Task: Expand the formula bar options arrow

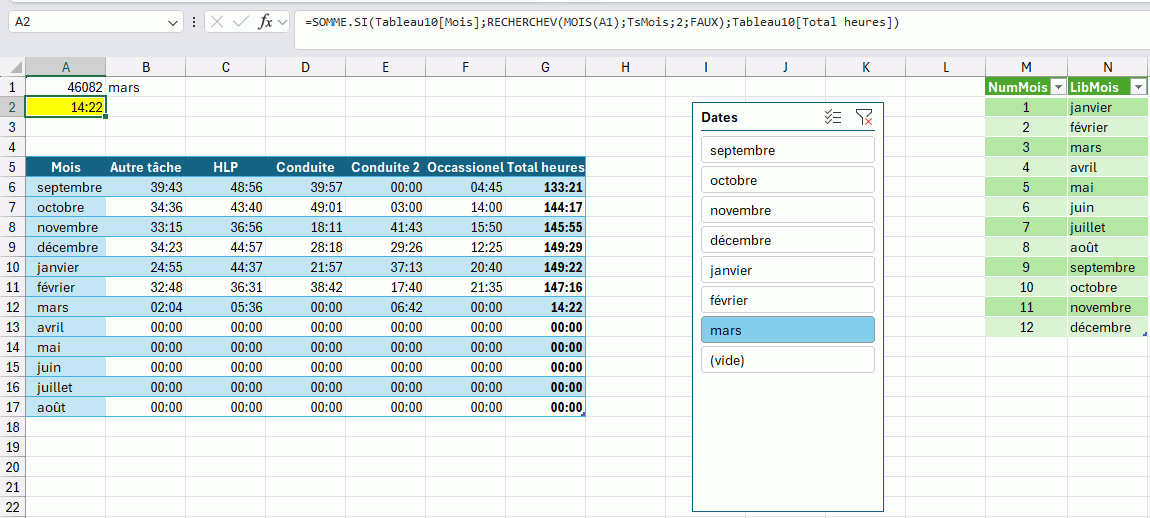Action: click(284, 22)
